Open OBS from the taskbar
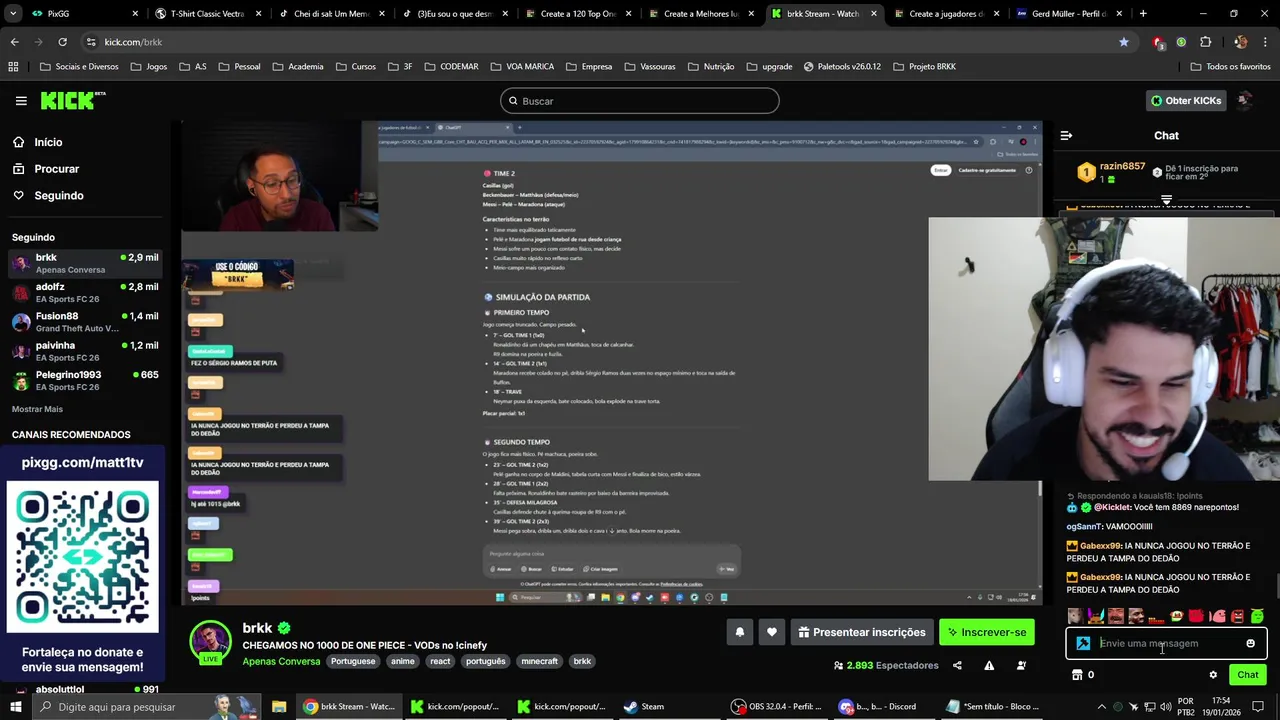The image size is (1280, 720). 777,706
